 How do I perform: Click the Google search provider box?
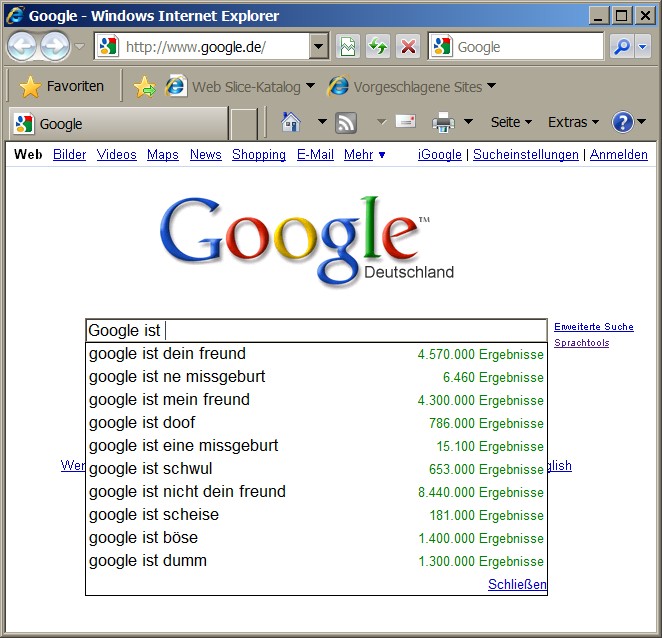[x=516, y=46]
